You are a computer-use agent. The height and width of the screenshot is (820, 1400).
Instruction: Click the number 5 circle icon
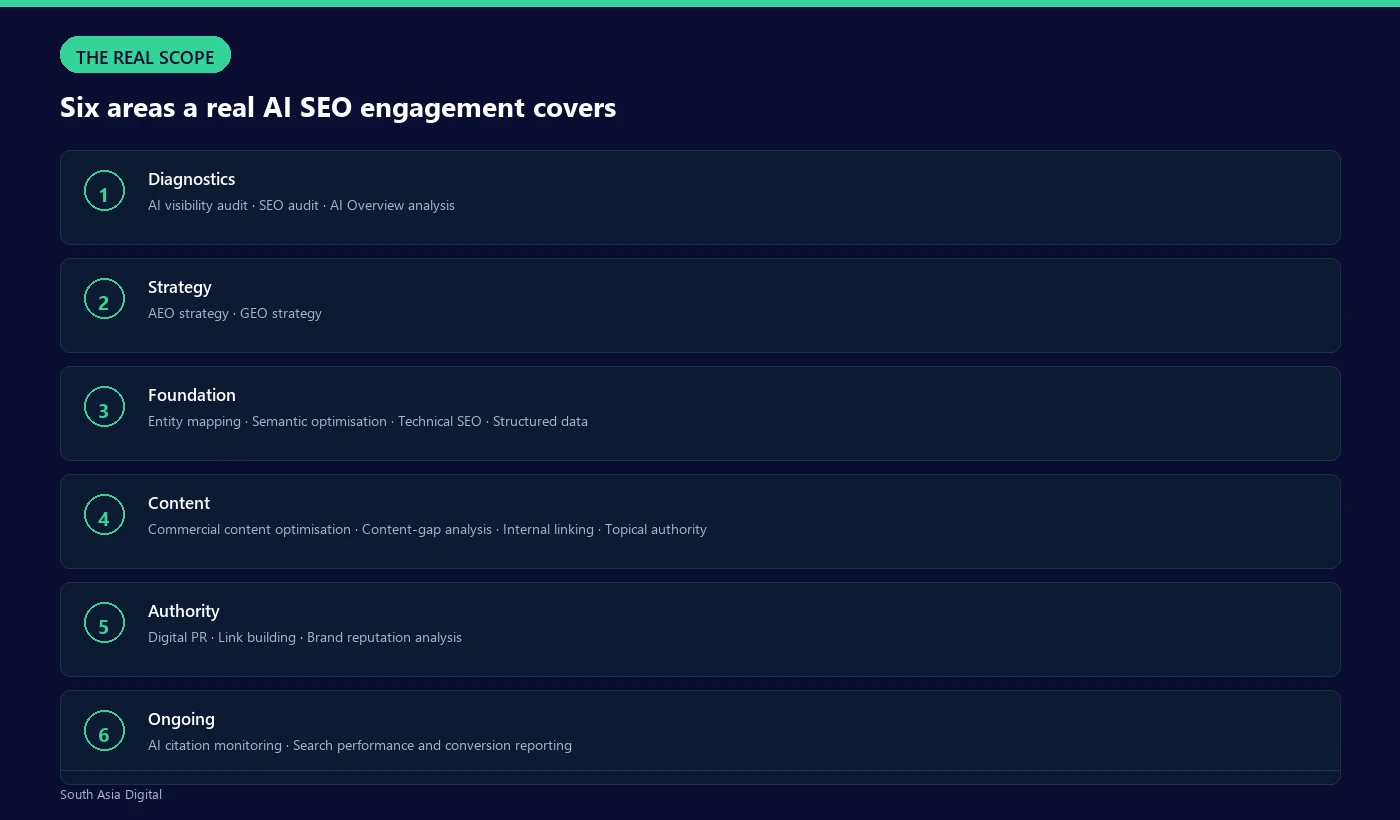(x=104, y=623)
